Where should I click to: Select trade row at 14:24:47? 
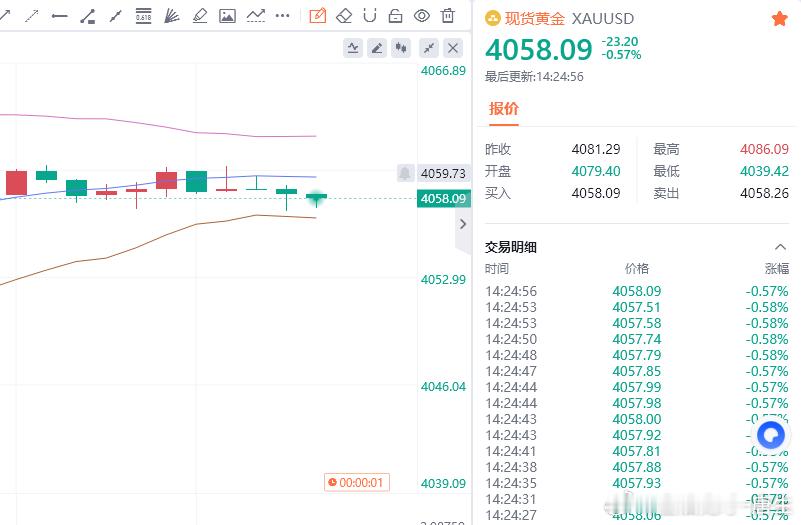pyautogui.click(x=637, y=371)
